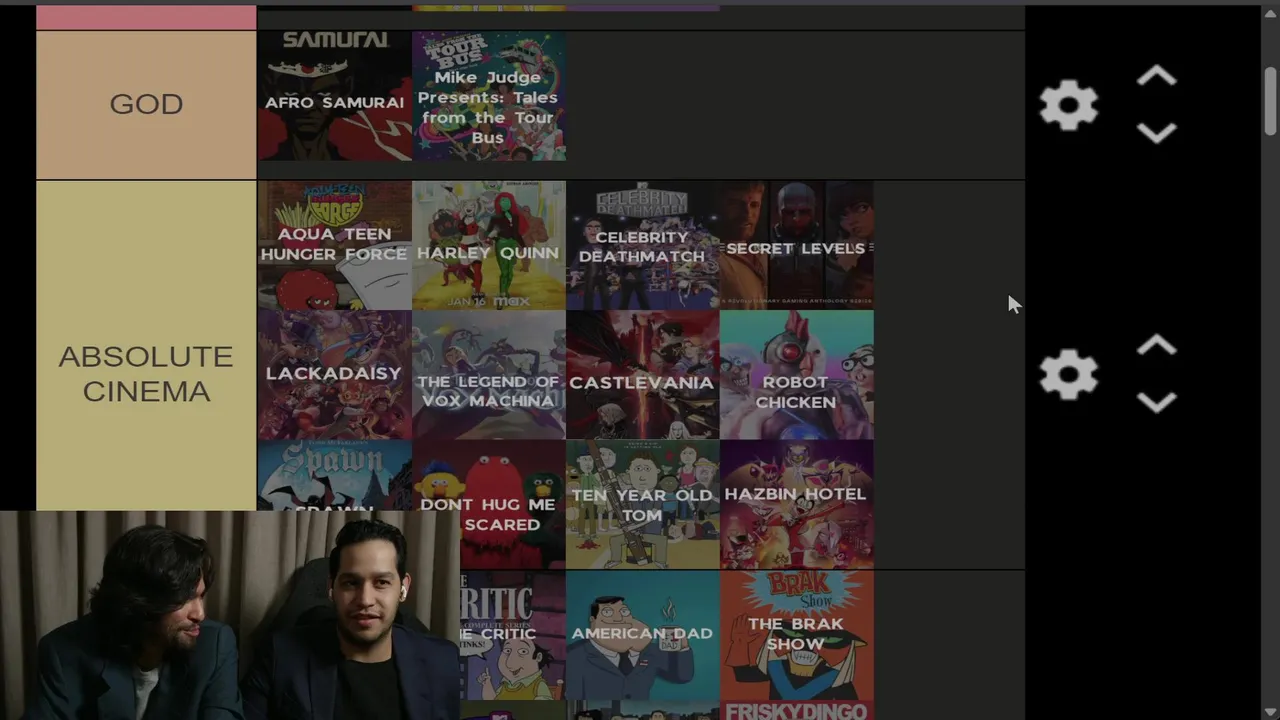This screenshot has height=720, width=1280.
Task: Open settings gear for Absolute Cinema row
Action: [1069, 375]
